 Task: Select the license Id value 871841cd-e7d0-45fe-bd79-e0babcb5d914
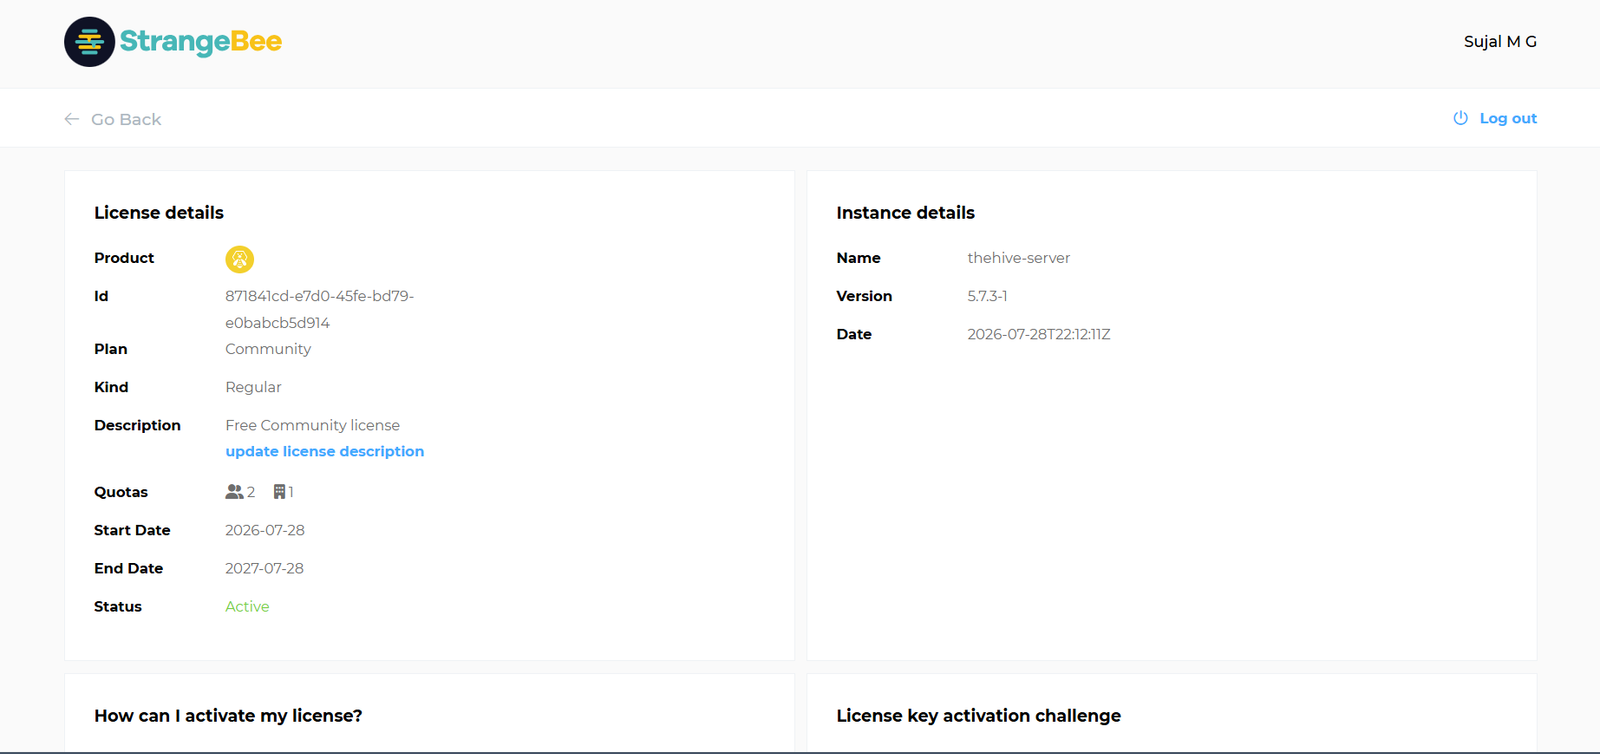(x=320, y=309)
